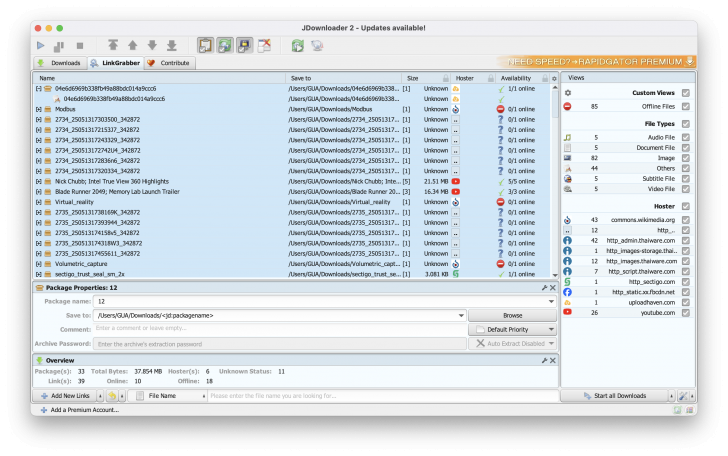The image size is (728, 456).
Task: Toggle auto reconnect toolbar icon
Action: [225, 46]
